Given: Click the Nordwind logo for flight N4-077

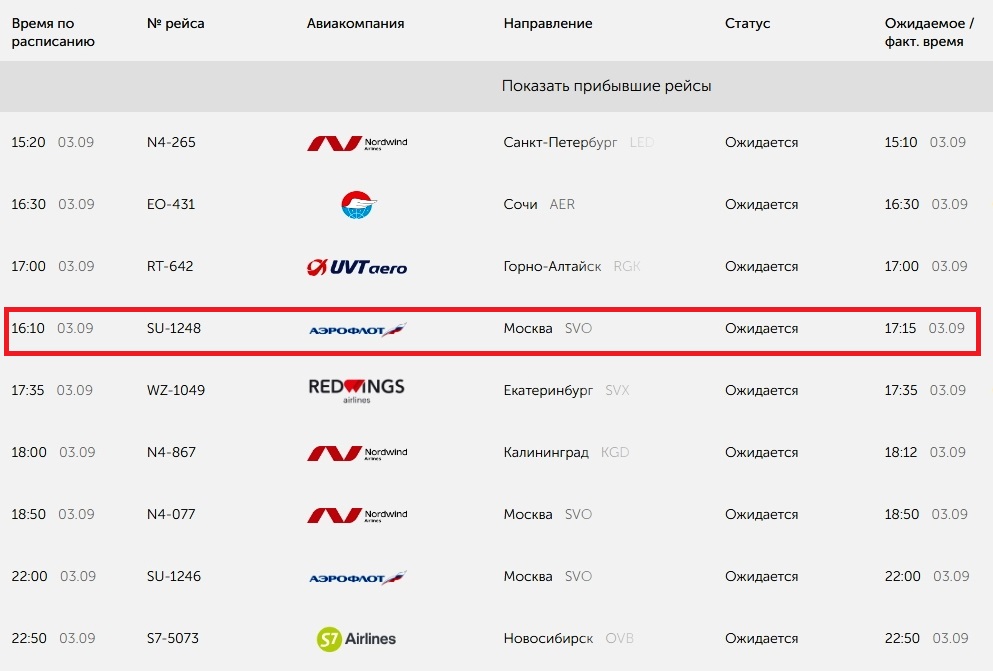Looking at the screenshot, I should point(357,515).
